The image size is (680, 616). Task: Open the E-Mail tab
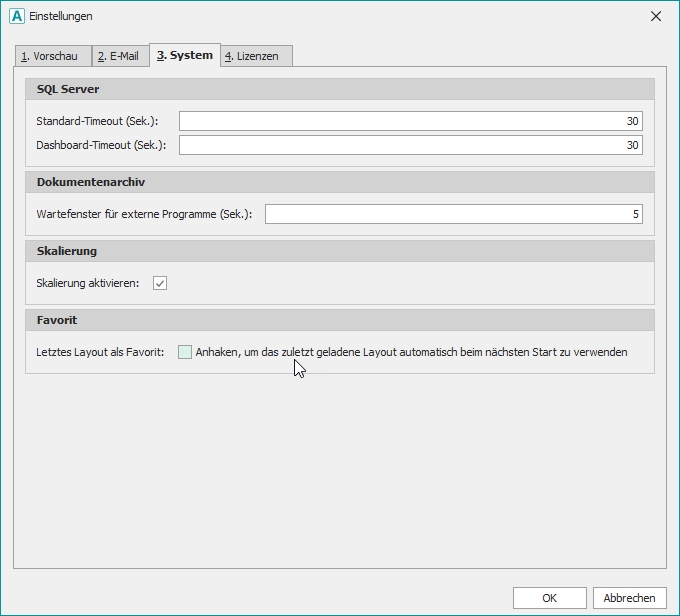120,56
